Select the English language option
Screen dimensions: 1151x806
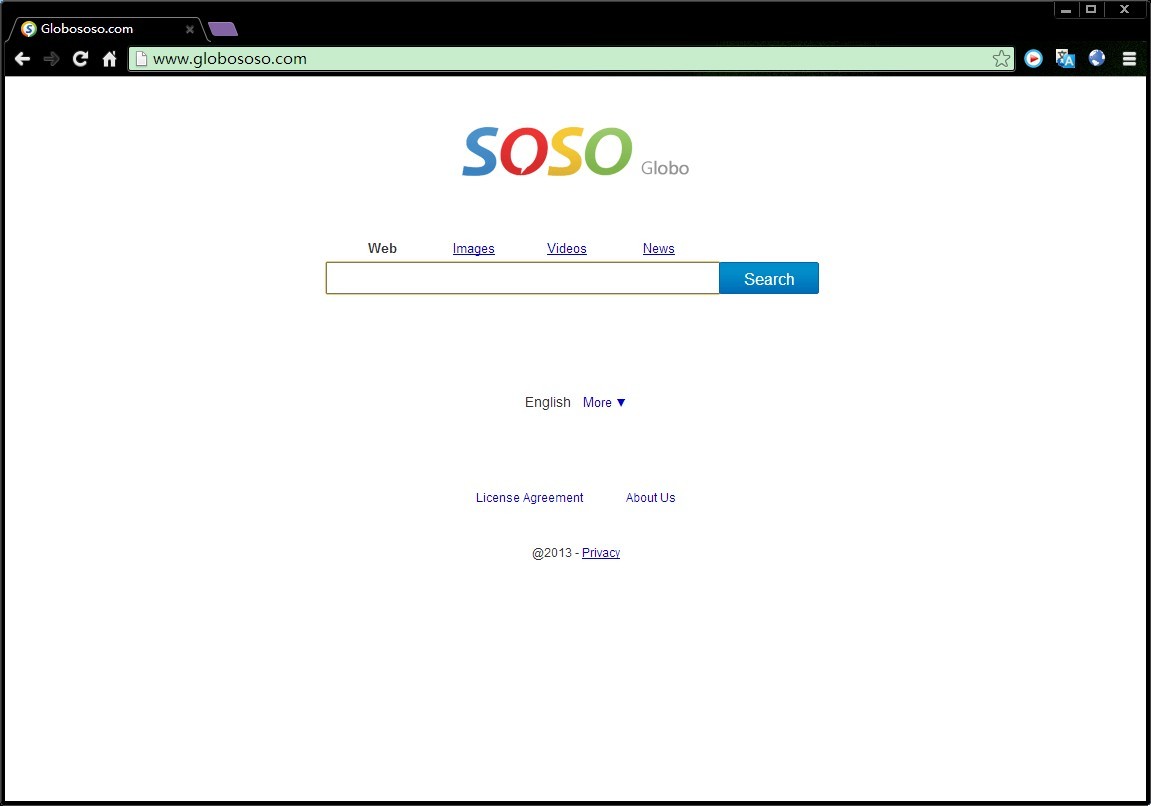click(x=548, y=402)
